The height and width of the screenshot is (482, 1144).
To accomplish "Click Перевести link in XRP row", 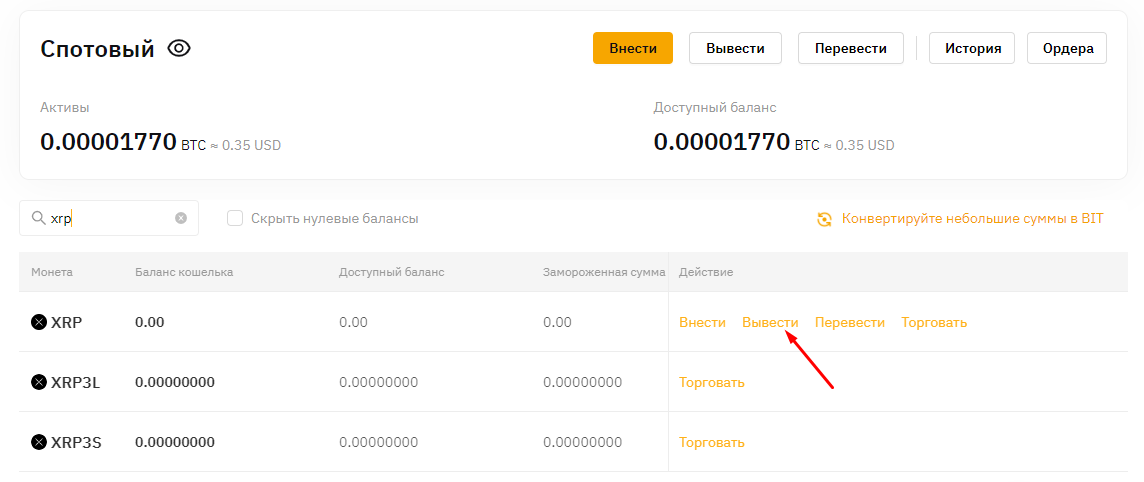I will pyautogui.click(x=849, y=322).
